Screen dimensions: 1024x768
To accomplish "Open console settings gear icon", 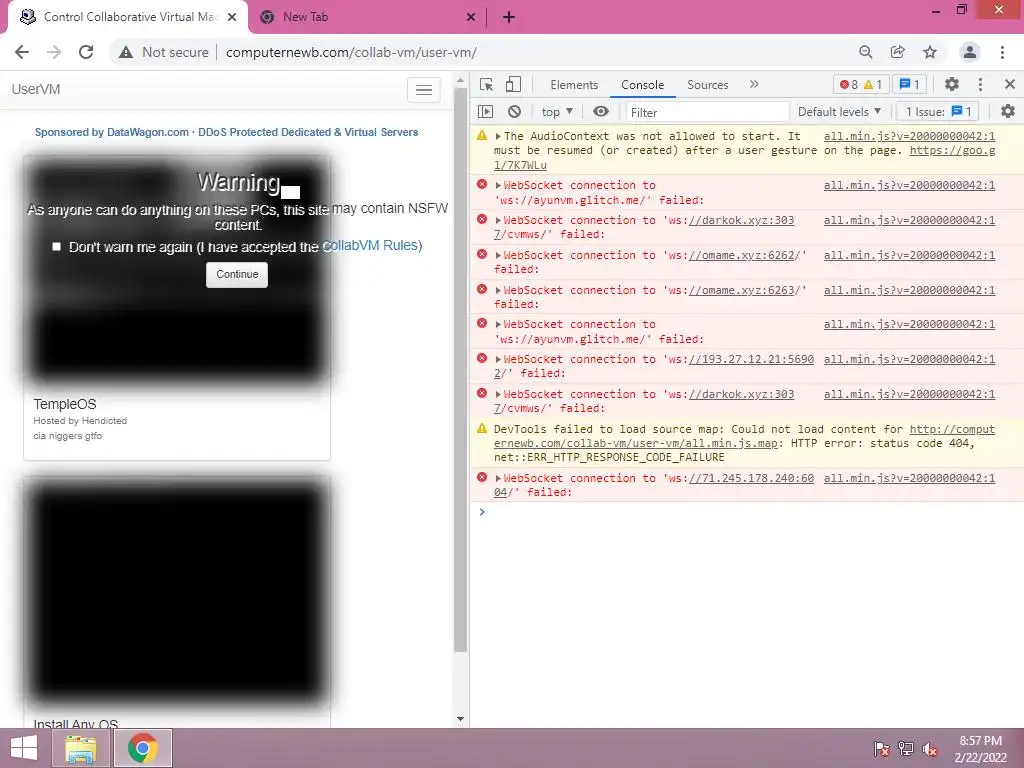I will pyautogui.click(x=1008, y=112).
